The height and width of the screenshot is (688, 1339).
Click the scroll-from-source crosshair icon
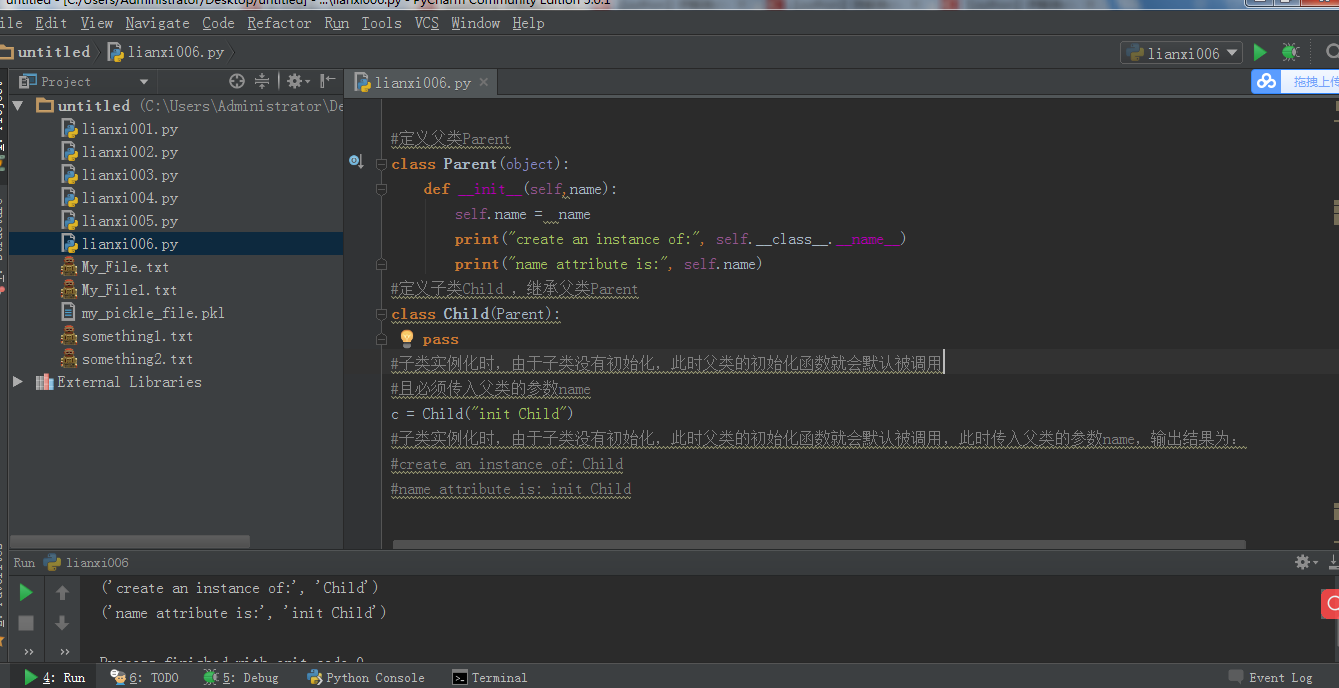tap(237, 81)
